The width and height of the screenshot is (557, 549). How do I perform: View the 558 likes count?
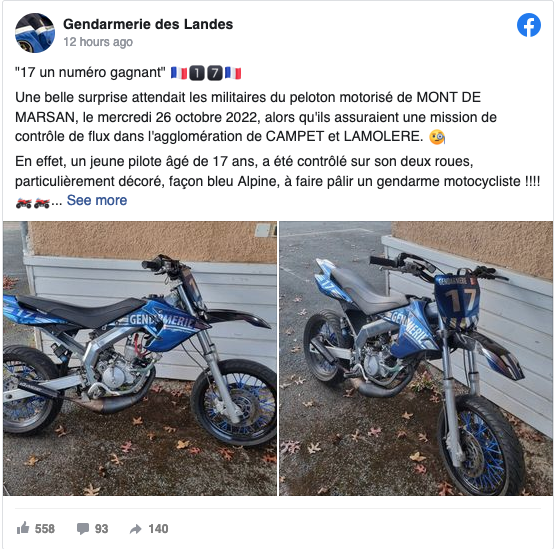tap(45, 529)
